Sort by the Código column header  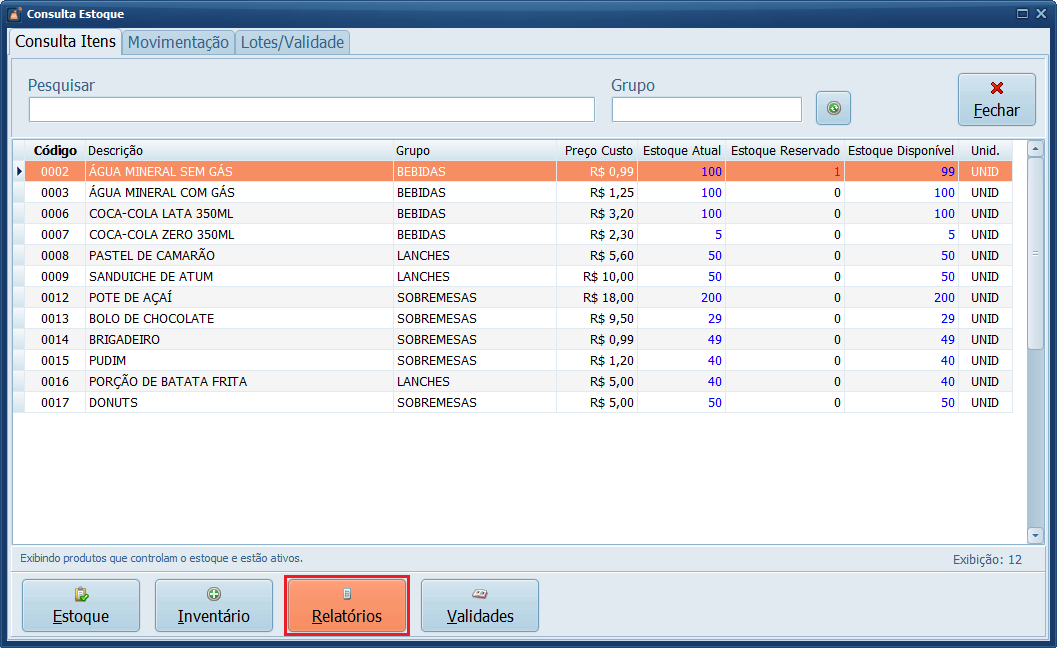(x=55, y=150)
